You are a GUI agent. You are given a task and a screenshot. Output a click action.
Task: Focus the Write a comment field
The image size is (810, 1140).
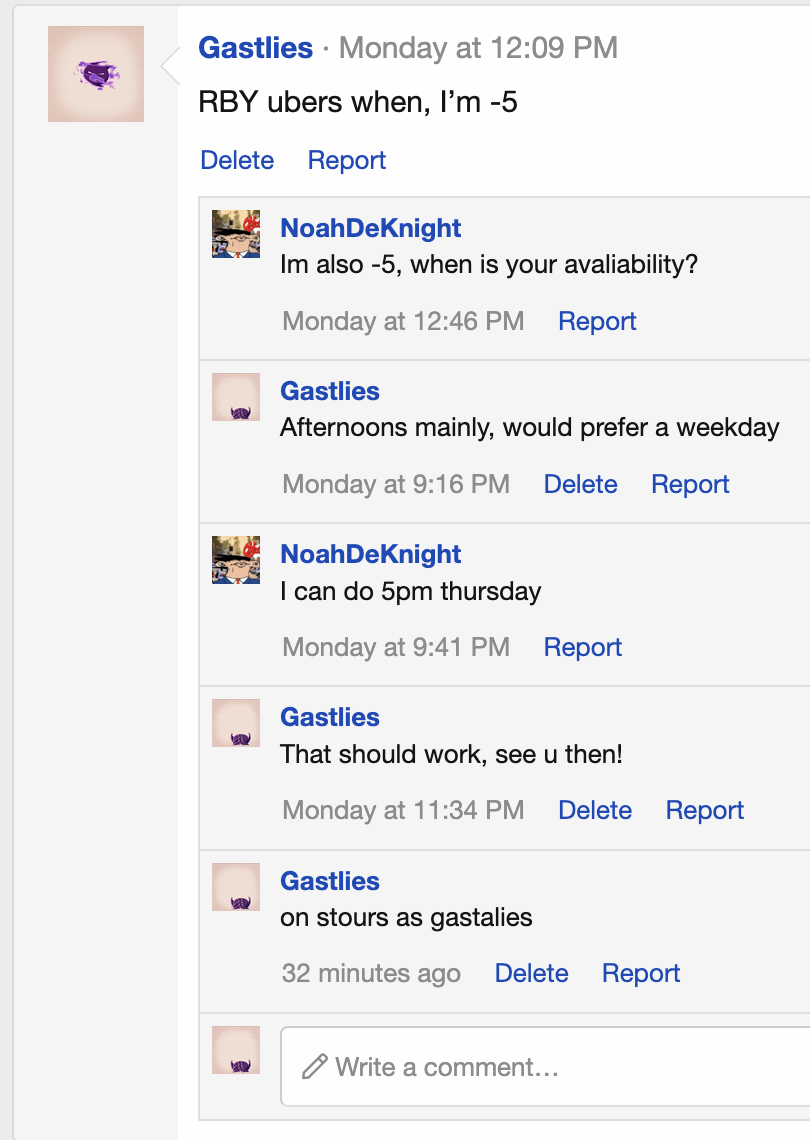coord(545,1067)
